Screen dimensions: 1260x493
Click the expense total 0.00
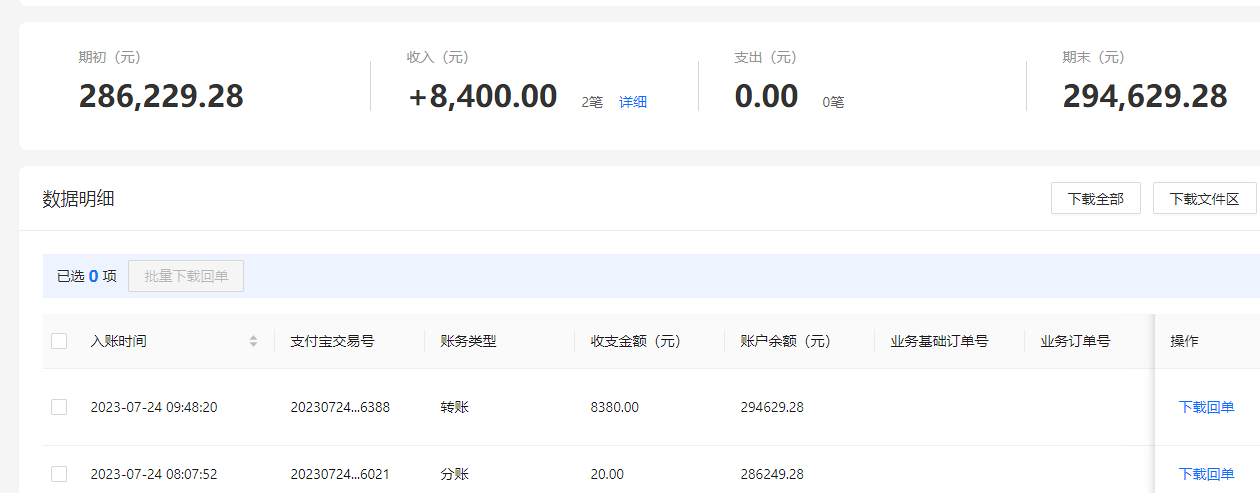[766, 96]
